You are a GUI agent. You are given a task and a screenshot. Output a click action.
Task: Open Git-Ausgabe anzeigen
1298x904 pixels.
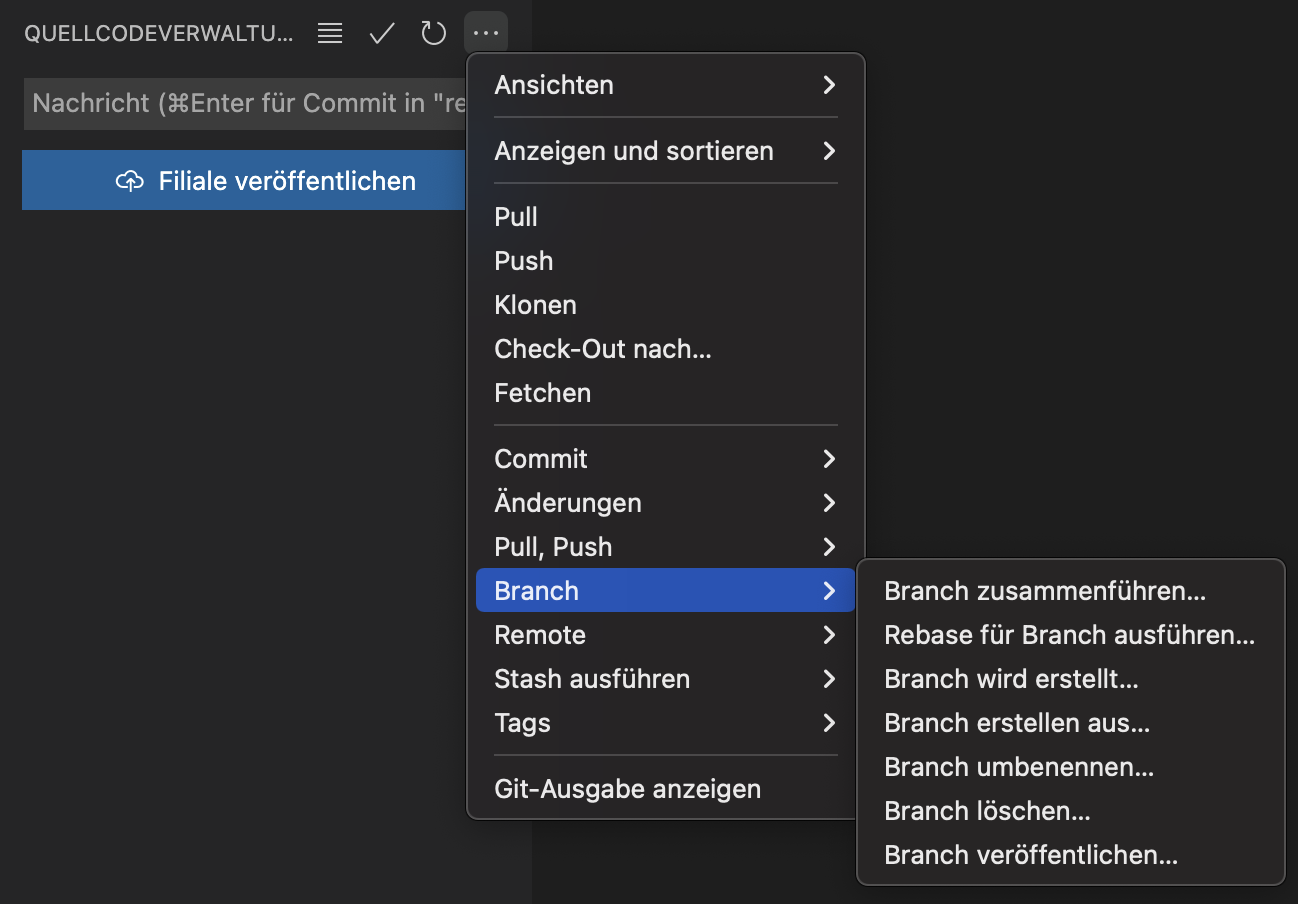tap(627, 788)
